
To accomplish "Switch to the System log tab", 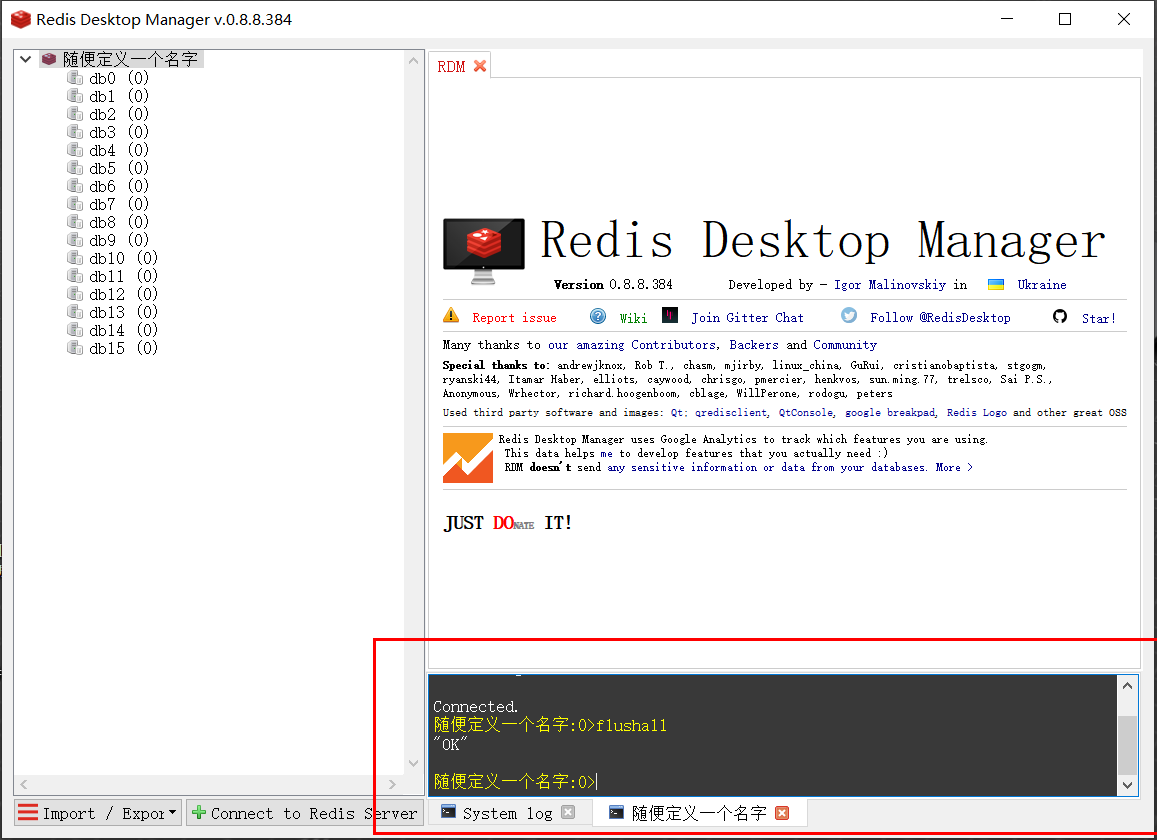I will [508, 813].
